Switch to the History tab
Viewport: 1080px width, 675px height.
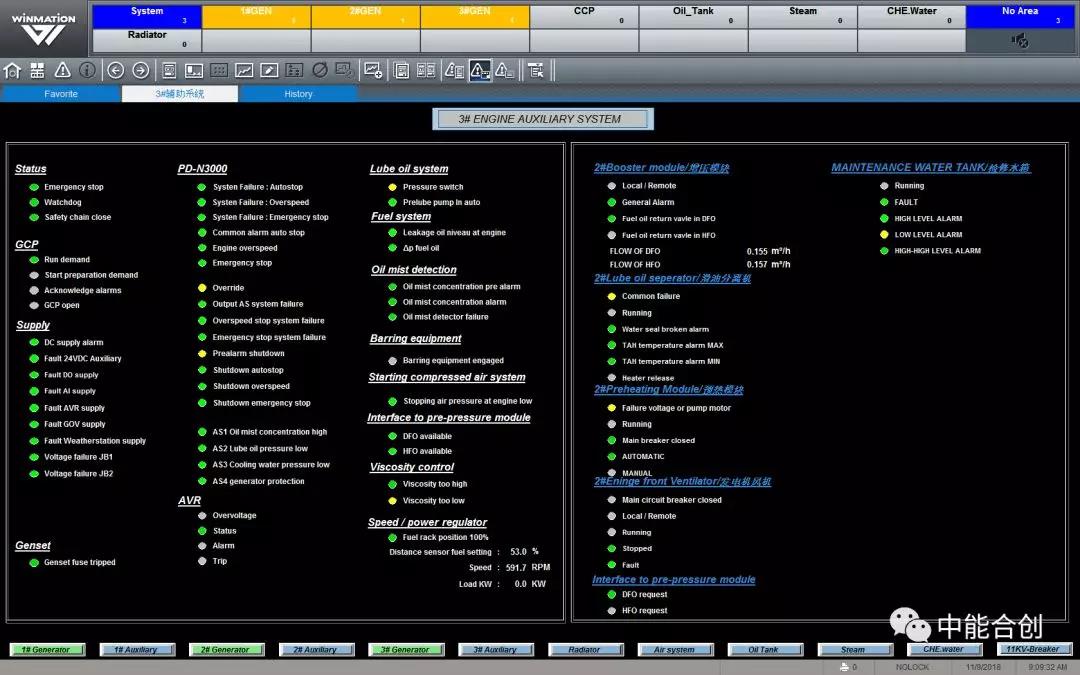coord(298,94)
